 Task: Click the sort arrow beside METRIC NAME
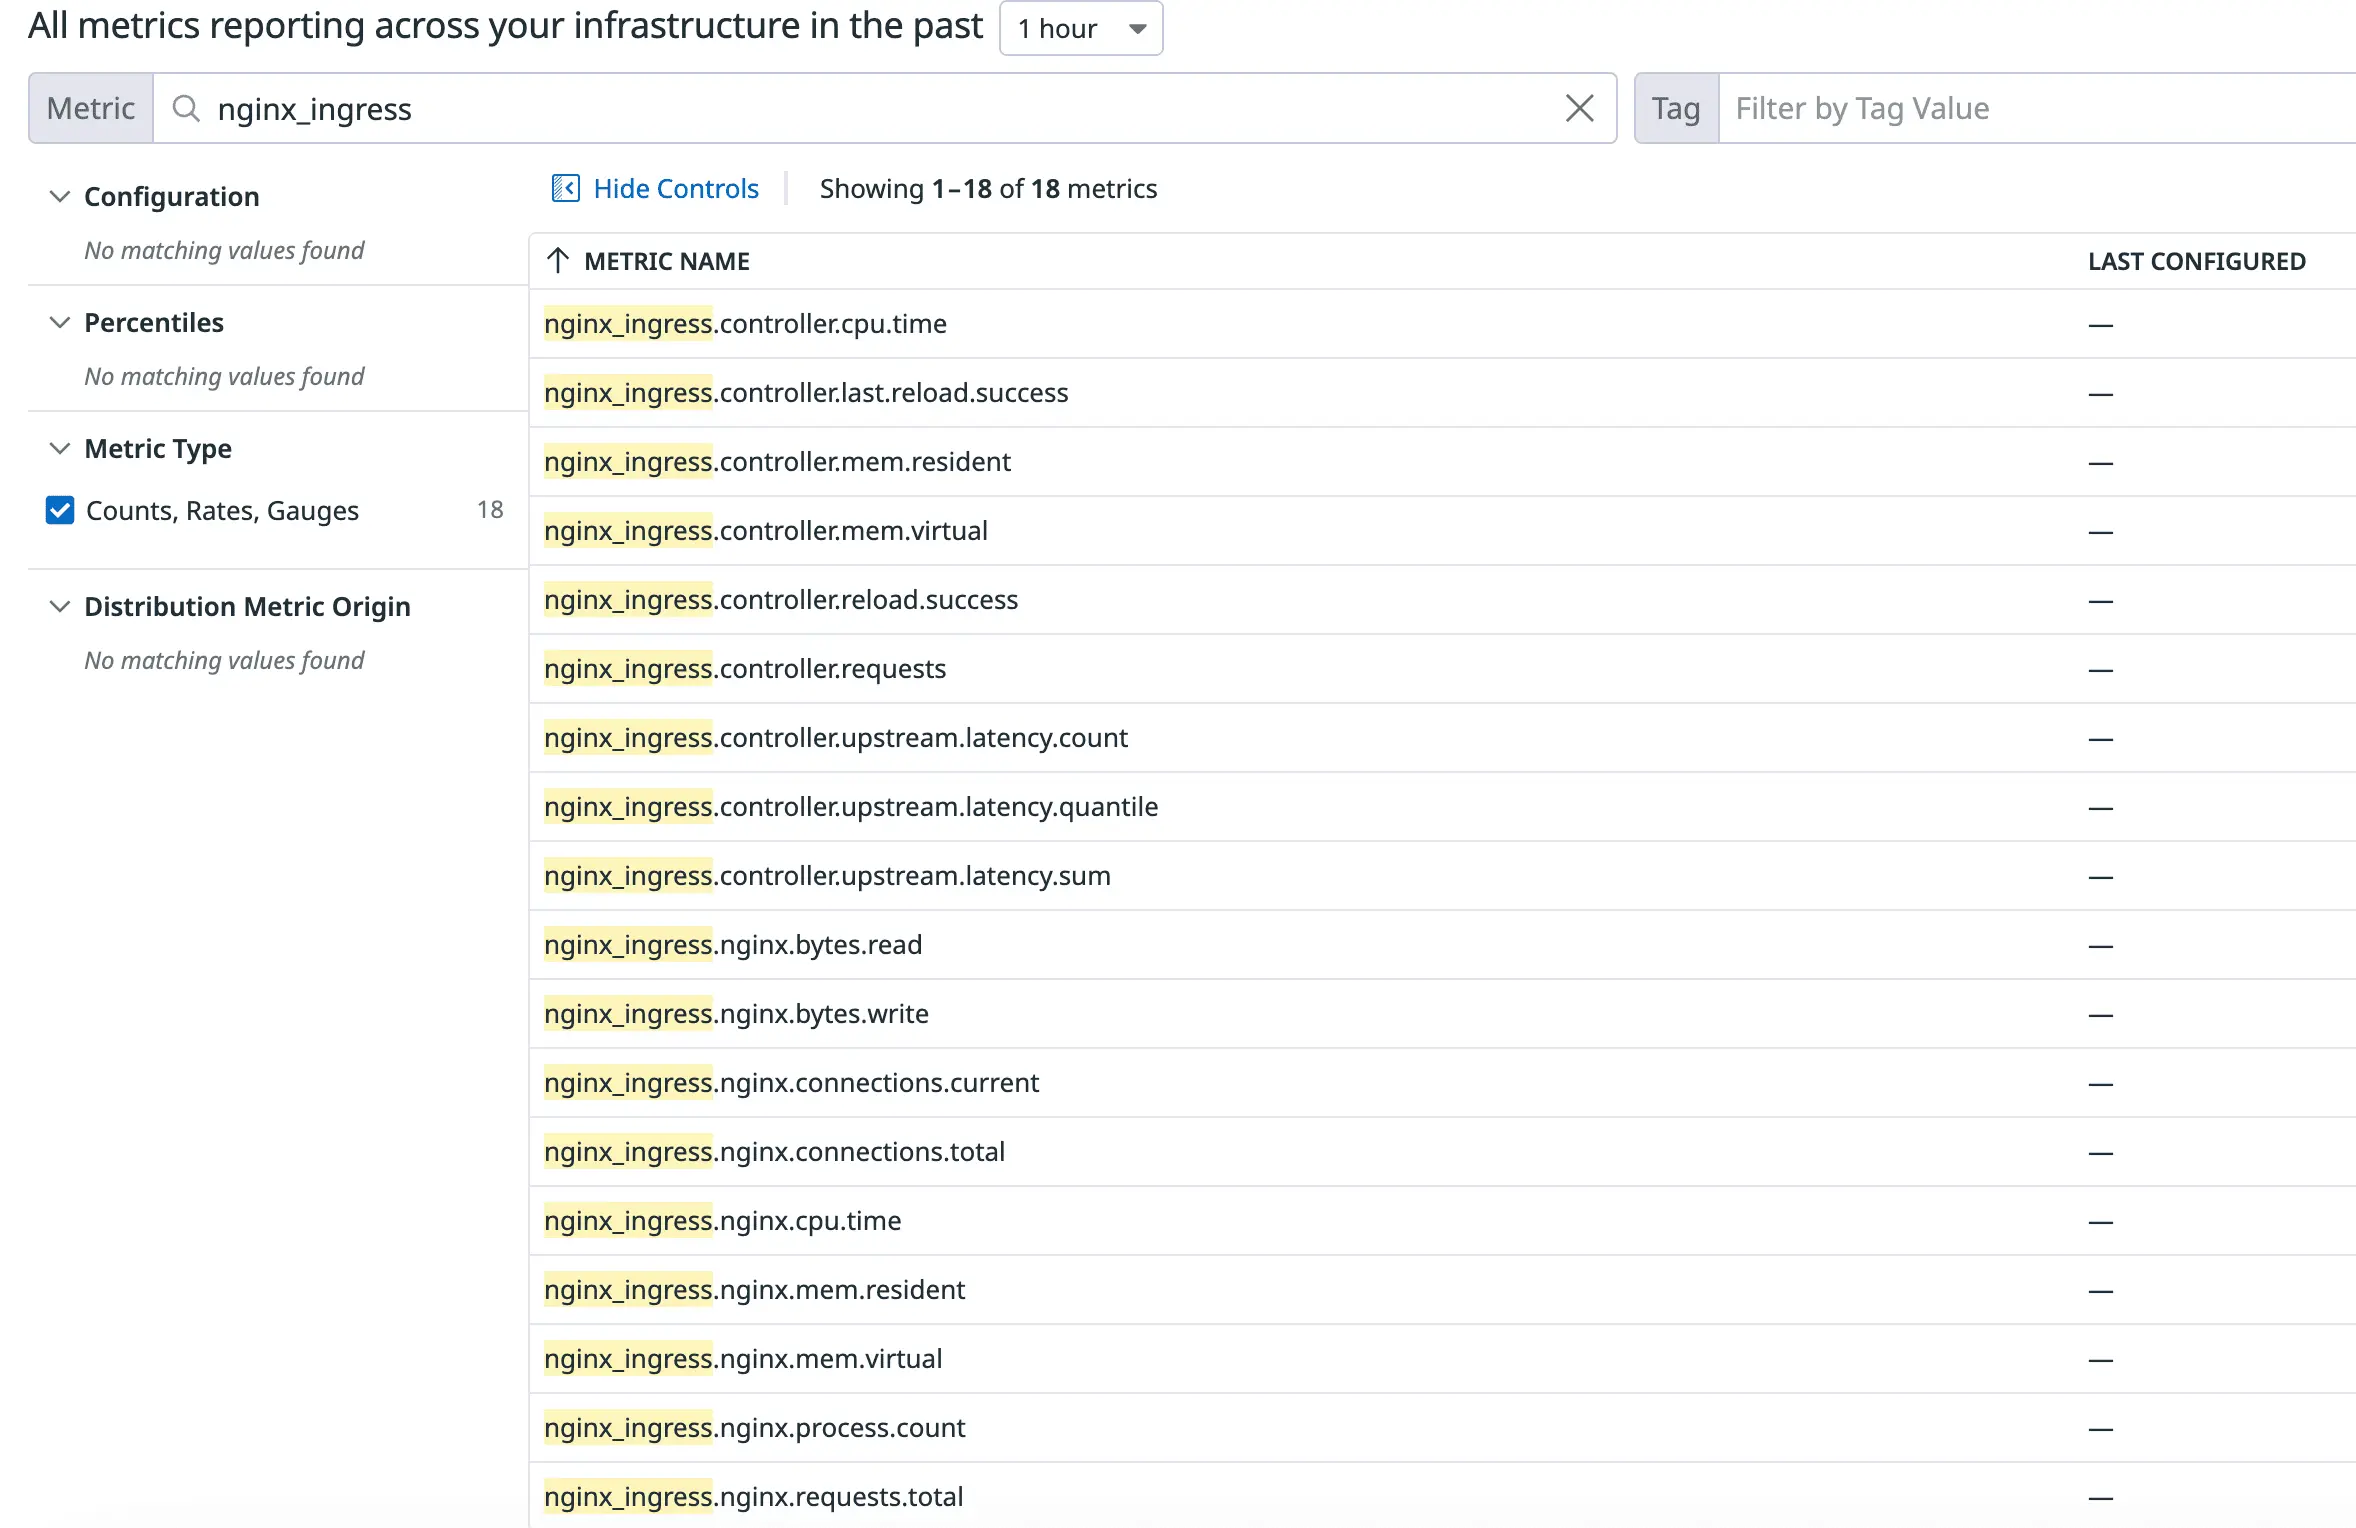tap(557, 261)
